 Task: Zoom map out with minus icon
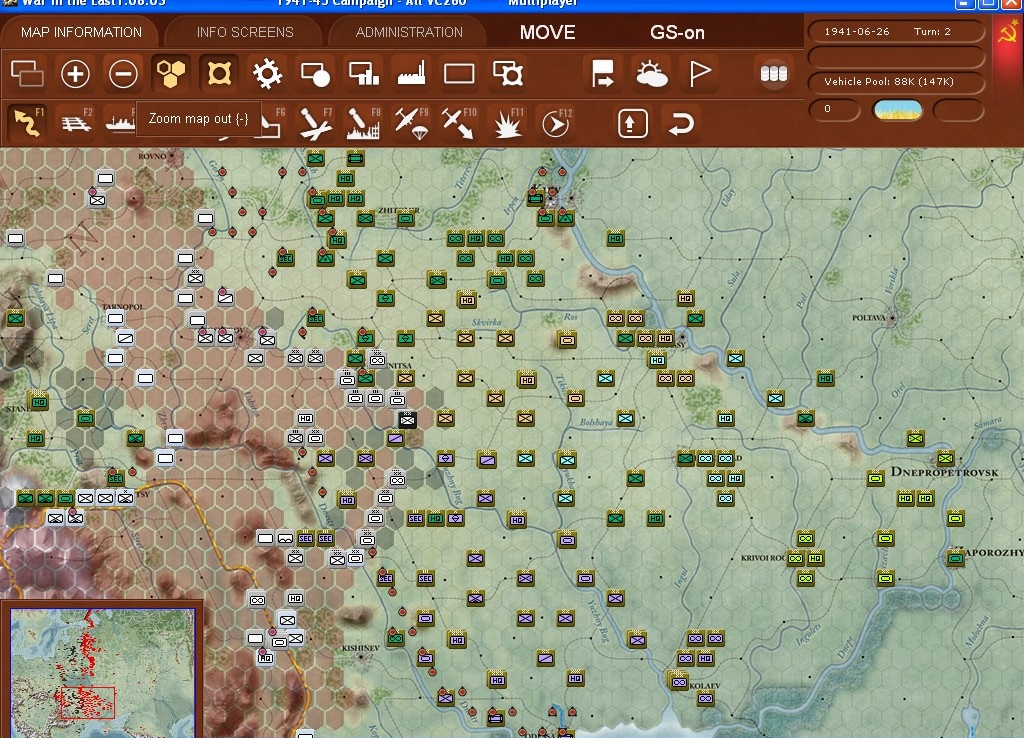tap(123, 73)
